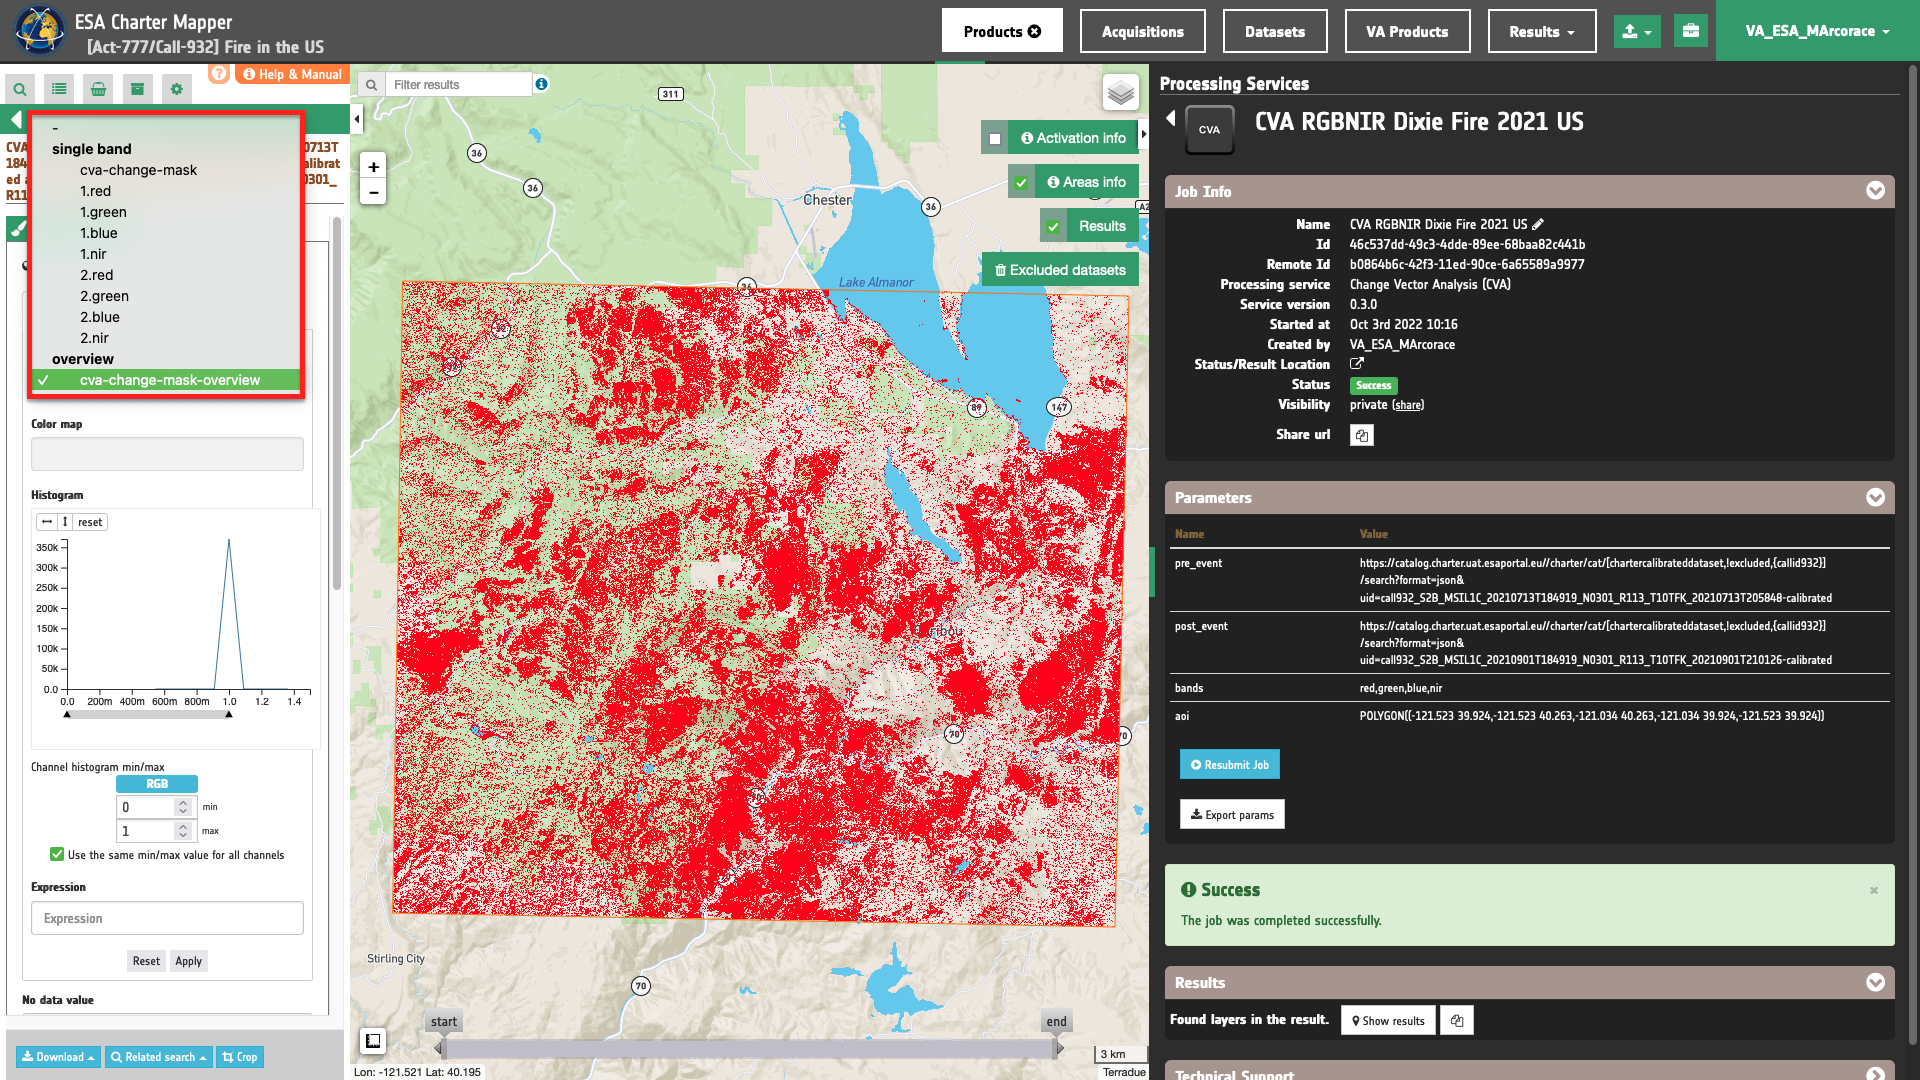Collapse the Parameters section
The width and height of the screenshot is (1920, 1080).
pyautogui.click(x=1875, y=498)
